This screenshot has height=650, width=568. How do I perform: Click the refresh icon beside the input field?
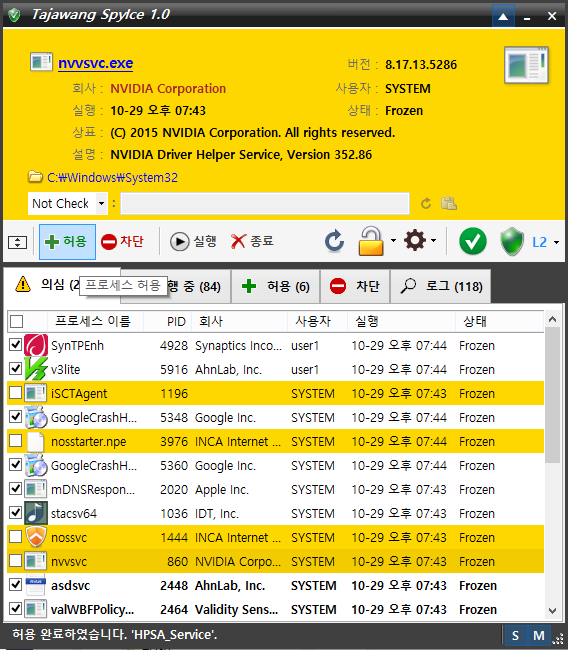tap(426, 204)
